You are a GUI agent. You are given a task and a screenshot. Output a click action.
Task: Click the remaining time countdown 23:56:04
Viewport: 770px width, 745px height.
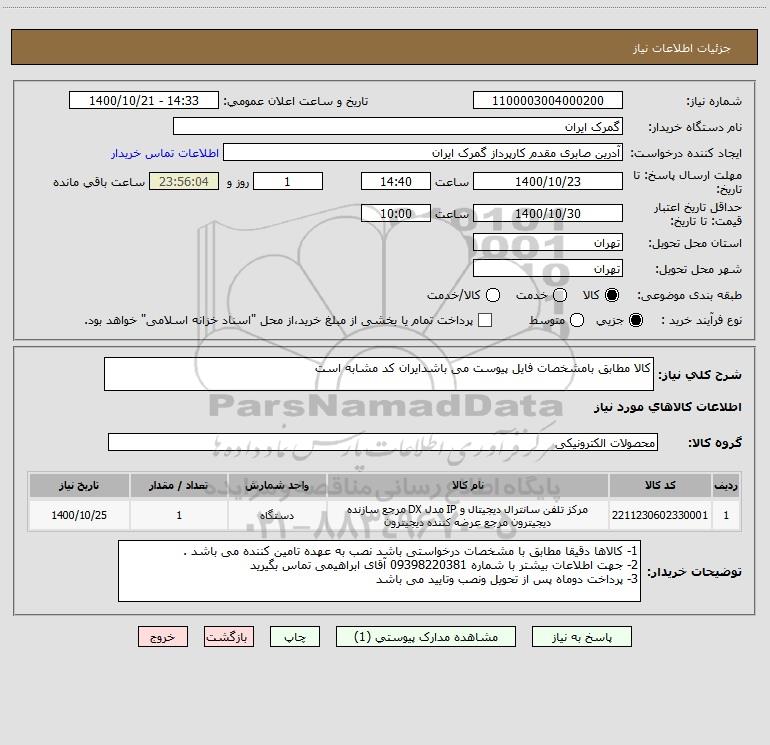(184, 181)
